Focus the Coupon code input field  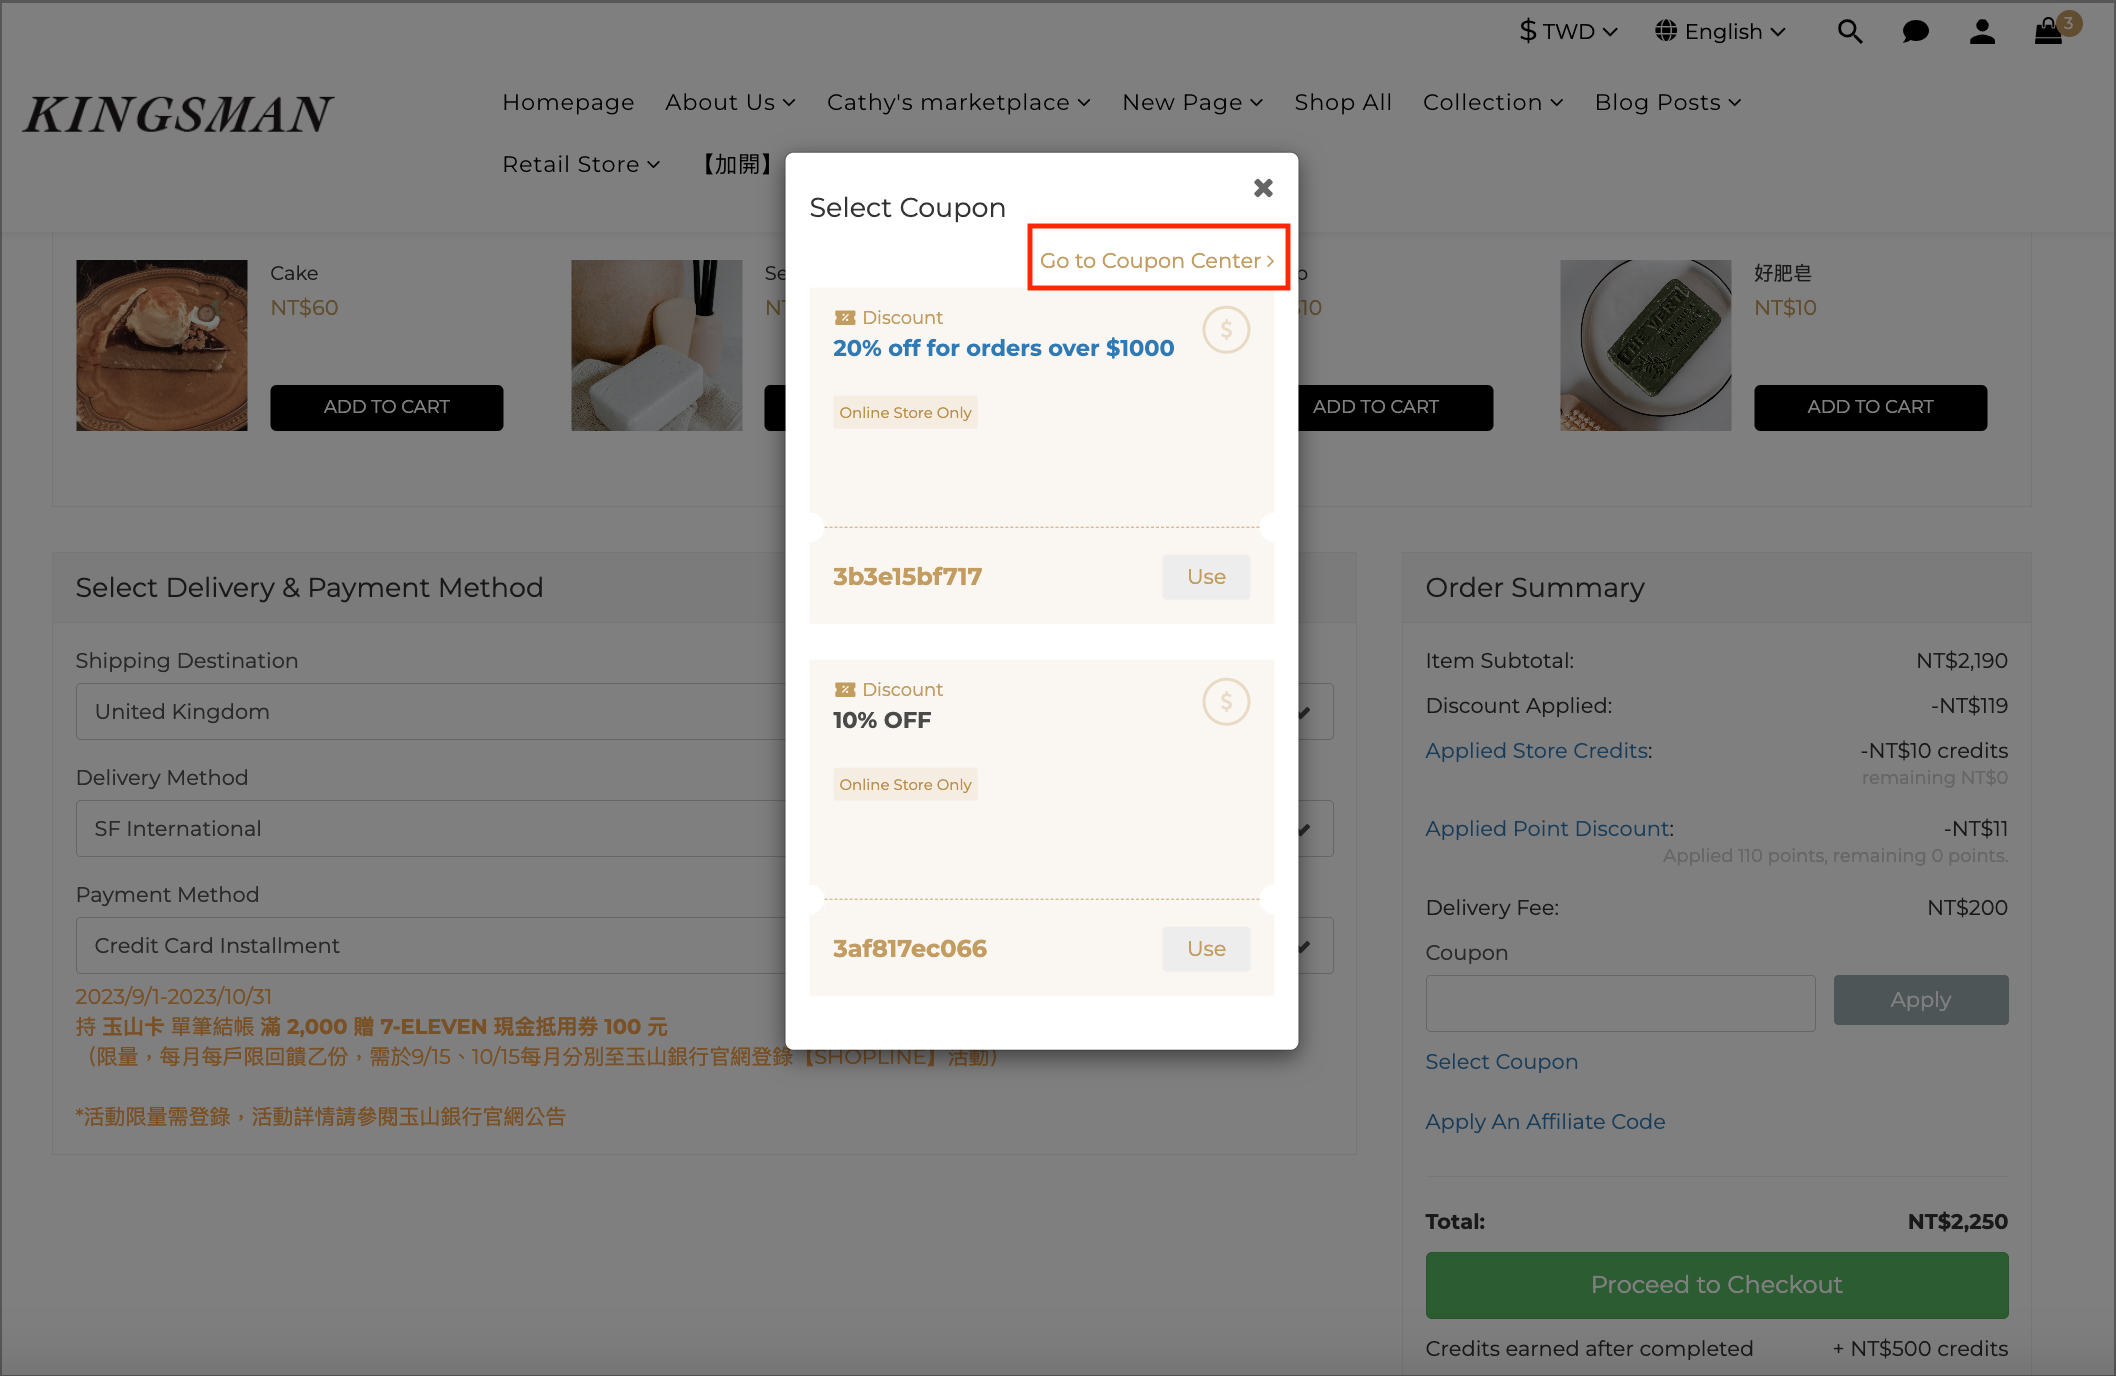tap(1620, 1004)
